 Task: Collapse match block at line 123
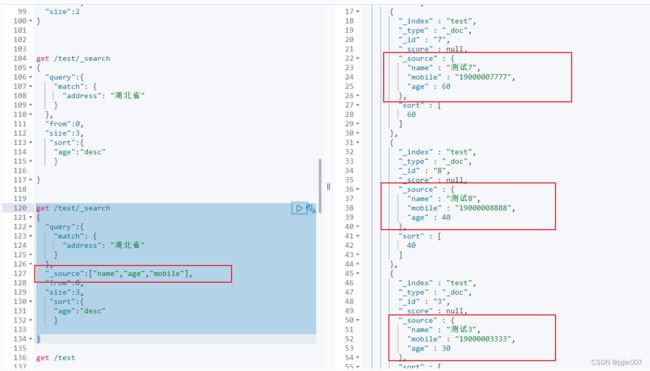pos(31,236)
